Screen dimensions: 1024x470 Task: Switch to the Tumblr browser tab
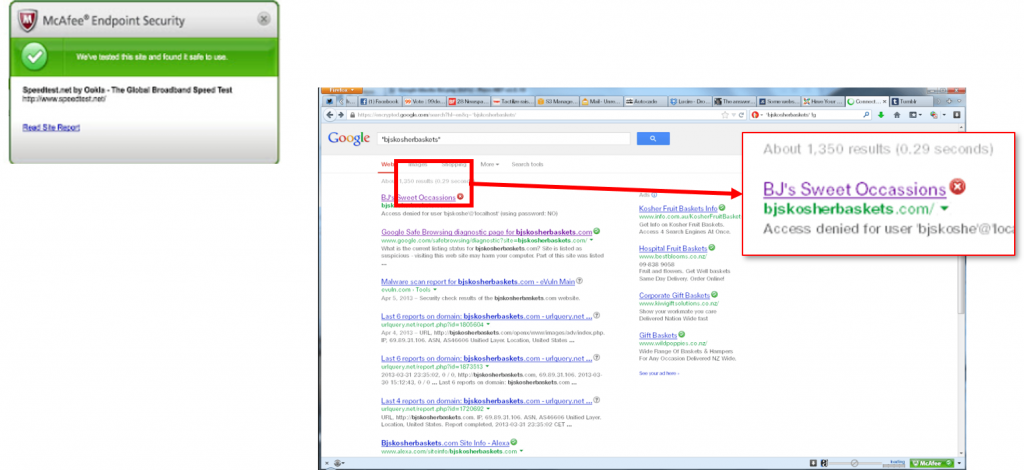(x=910, y=102)
